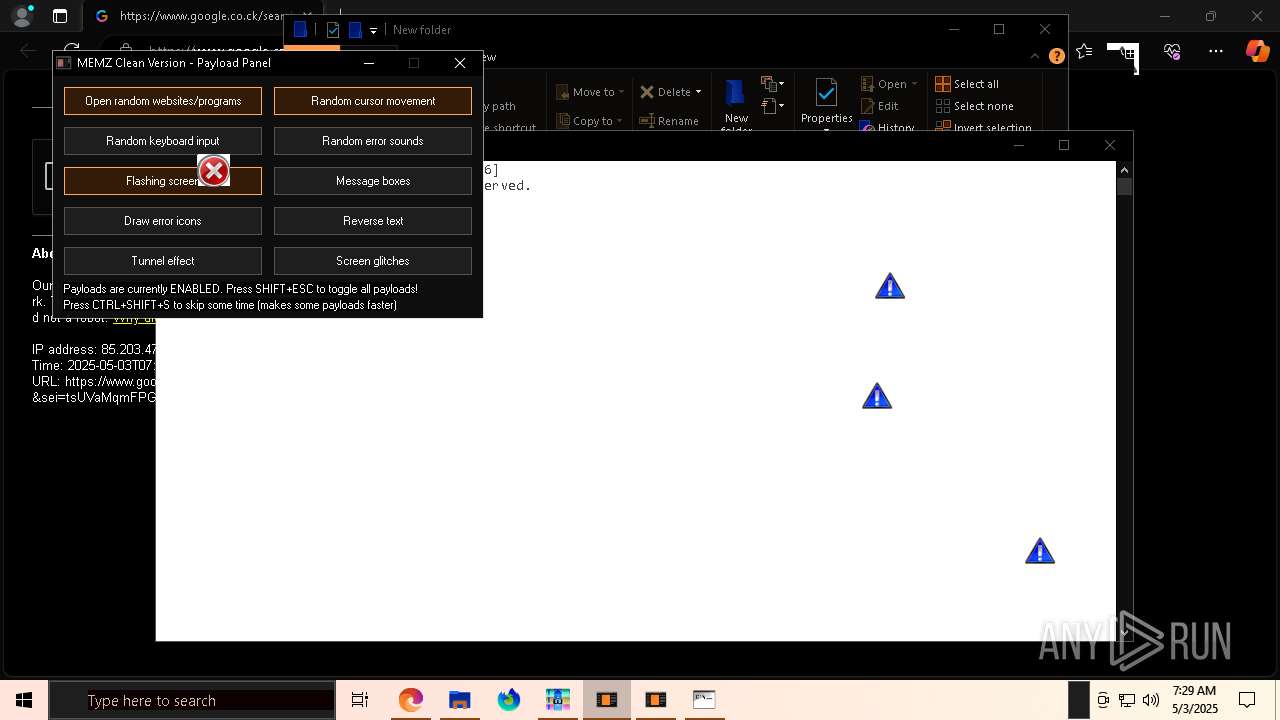1280x720 pixels.
Task: Click Explorer help question mark icon
Action: tap(1056, 57)
